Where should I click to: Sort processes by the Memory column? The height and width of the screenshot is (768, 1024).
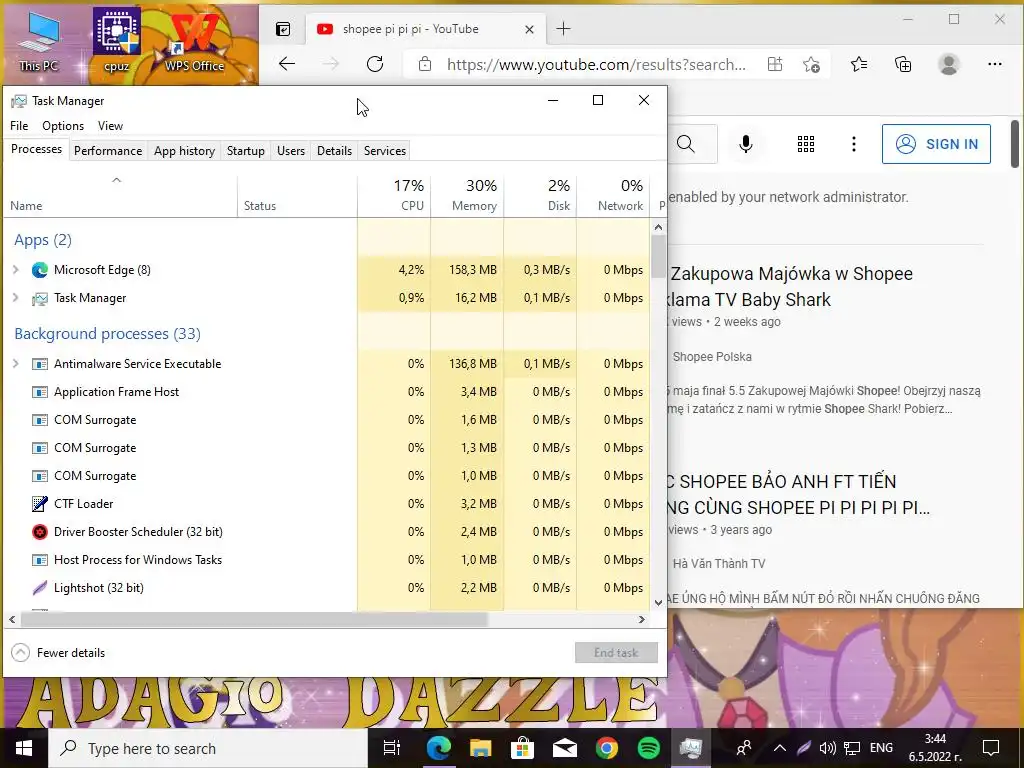coord(468,195)
